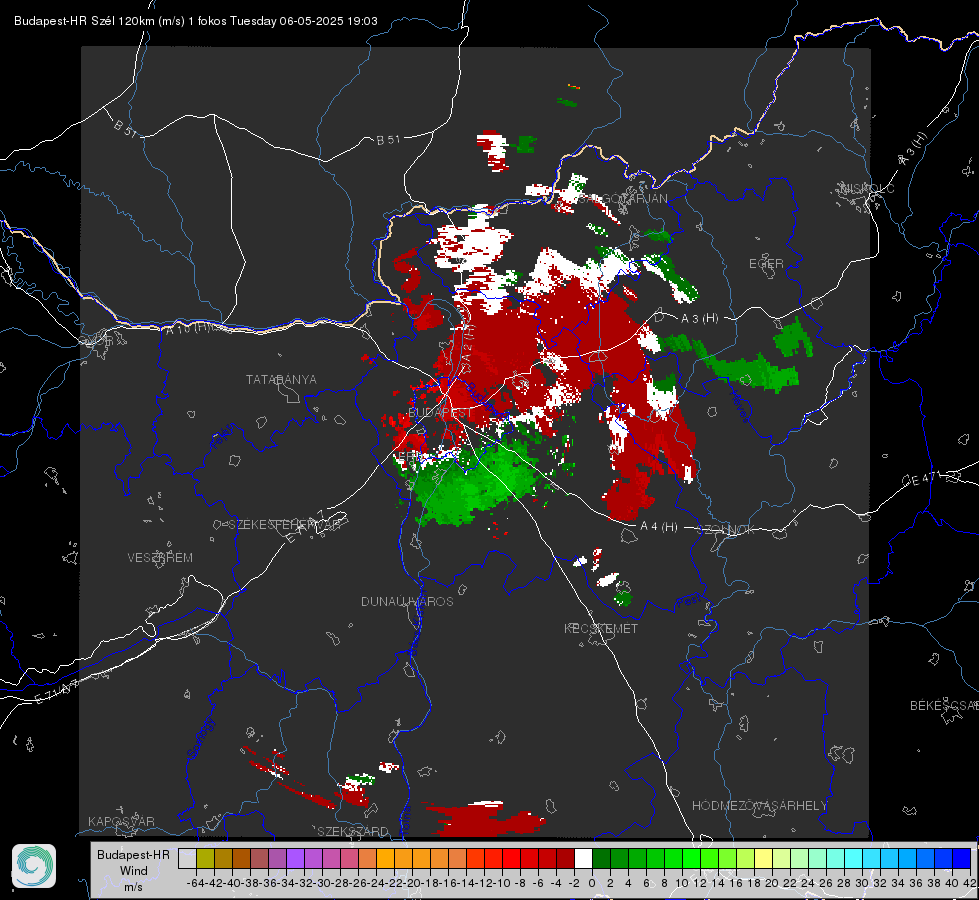Click the 'A 4 (H)' road label
Viewport: 979px width, 900px height.
(x=659, y=527)
